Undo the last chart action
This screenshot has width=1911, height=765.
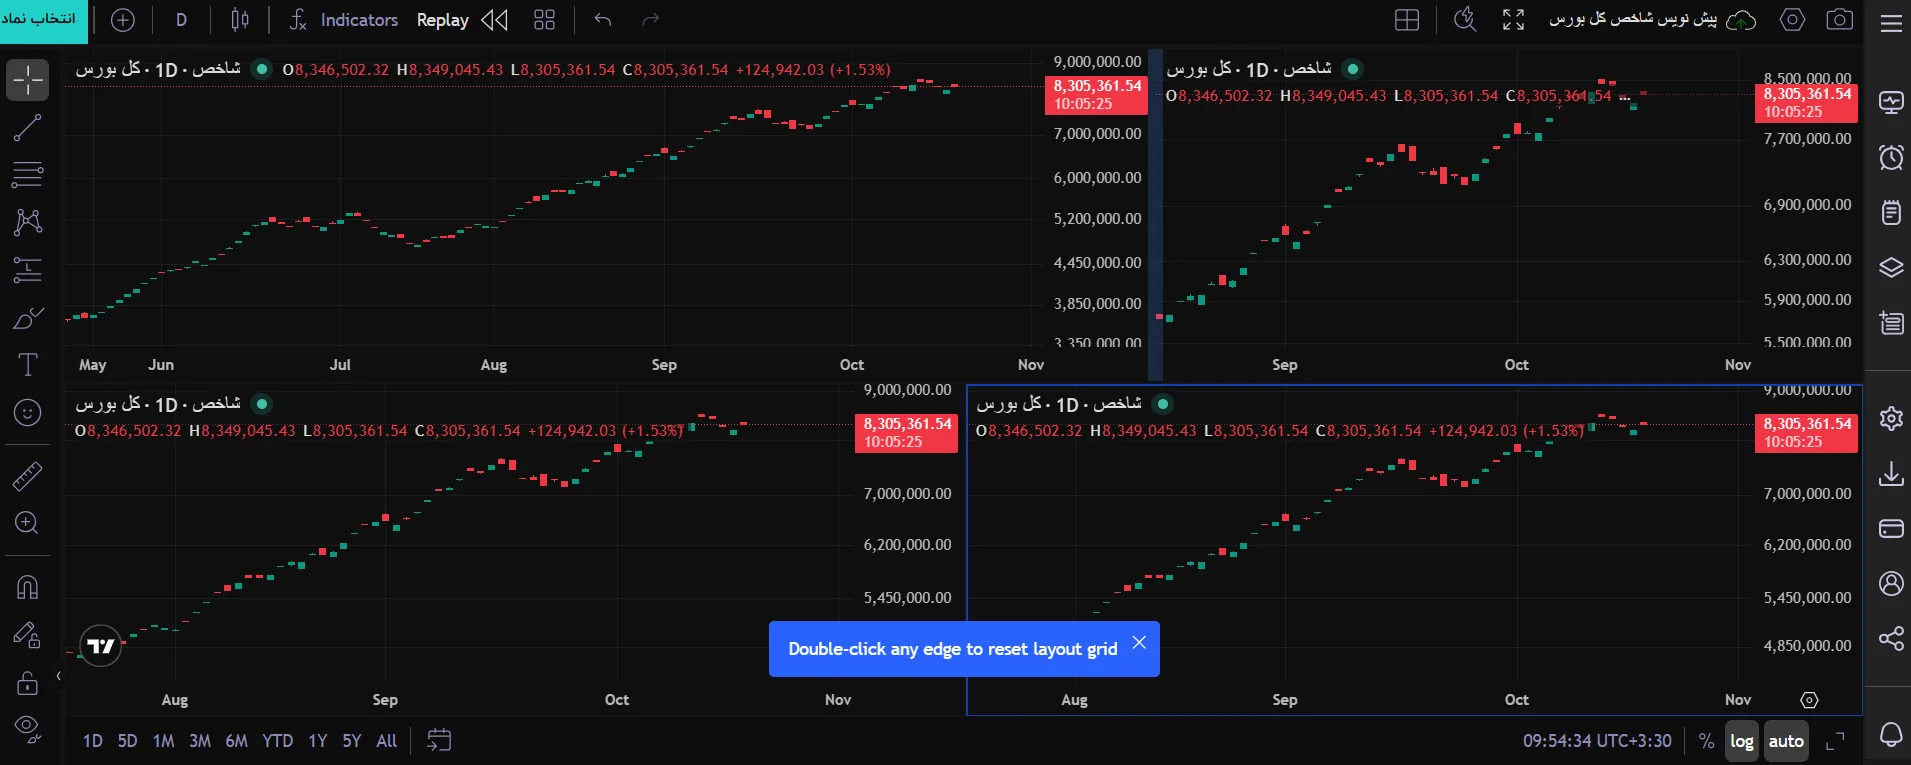[x=602, y=20]
